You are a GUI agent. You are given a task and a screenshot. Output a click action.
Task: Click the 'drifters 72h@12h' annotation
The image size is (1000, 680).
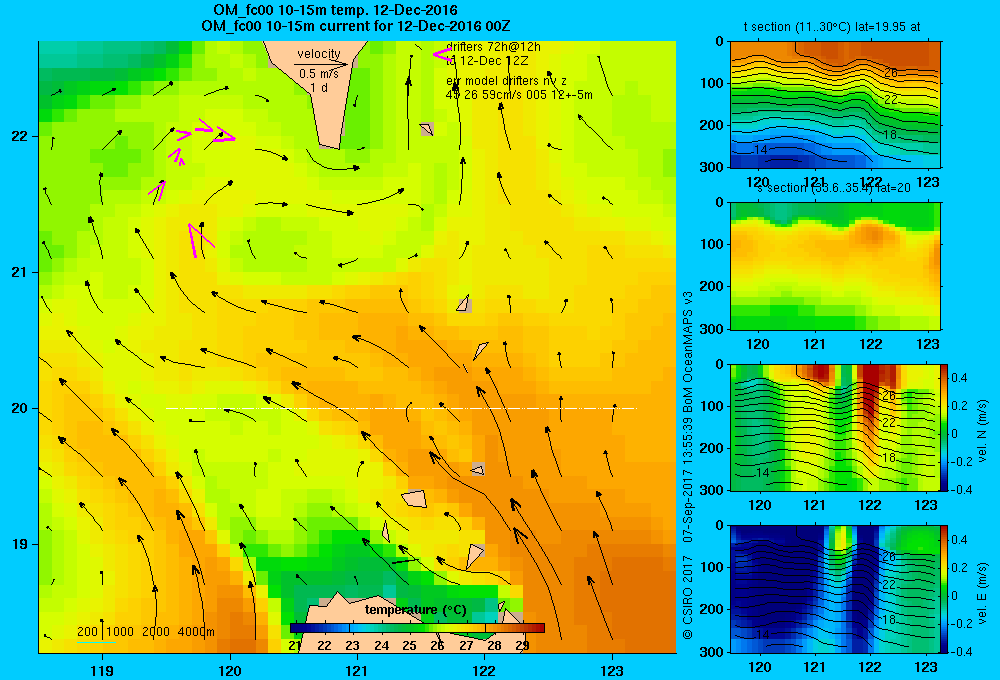(494, 47)
